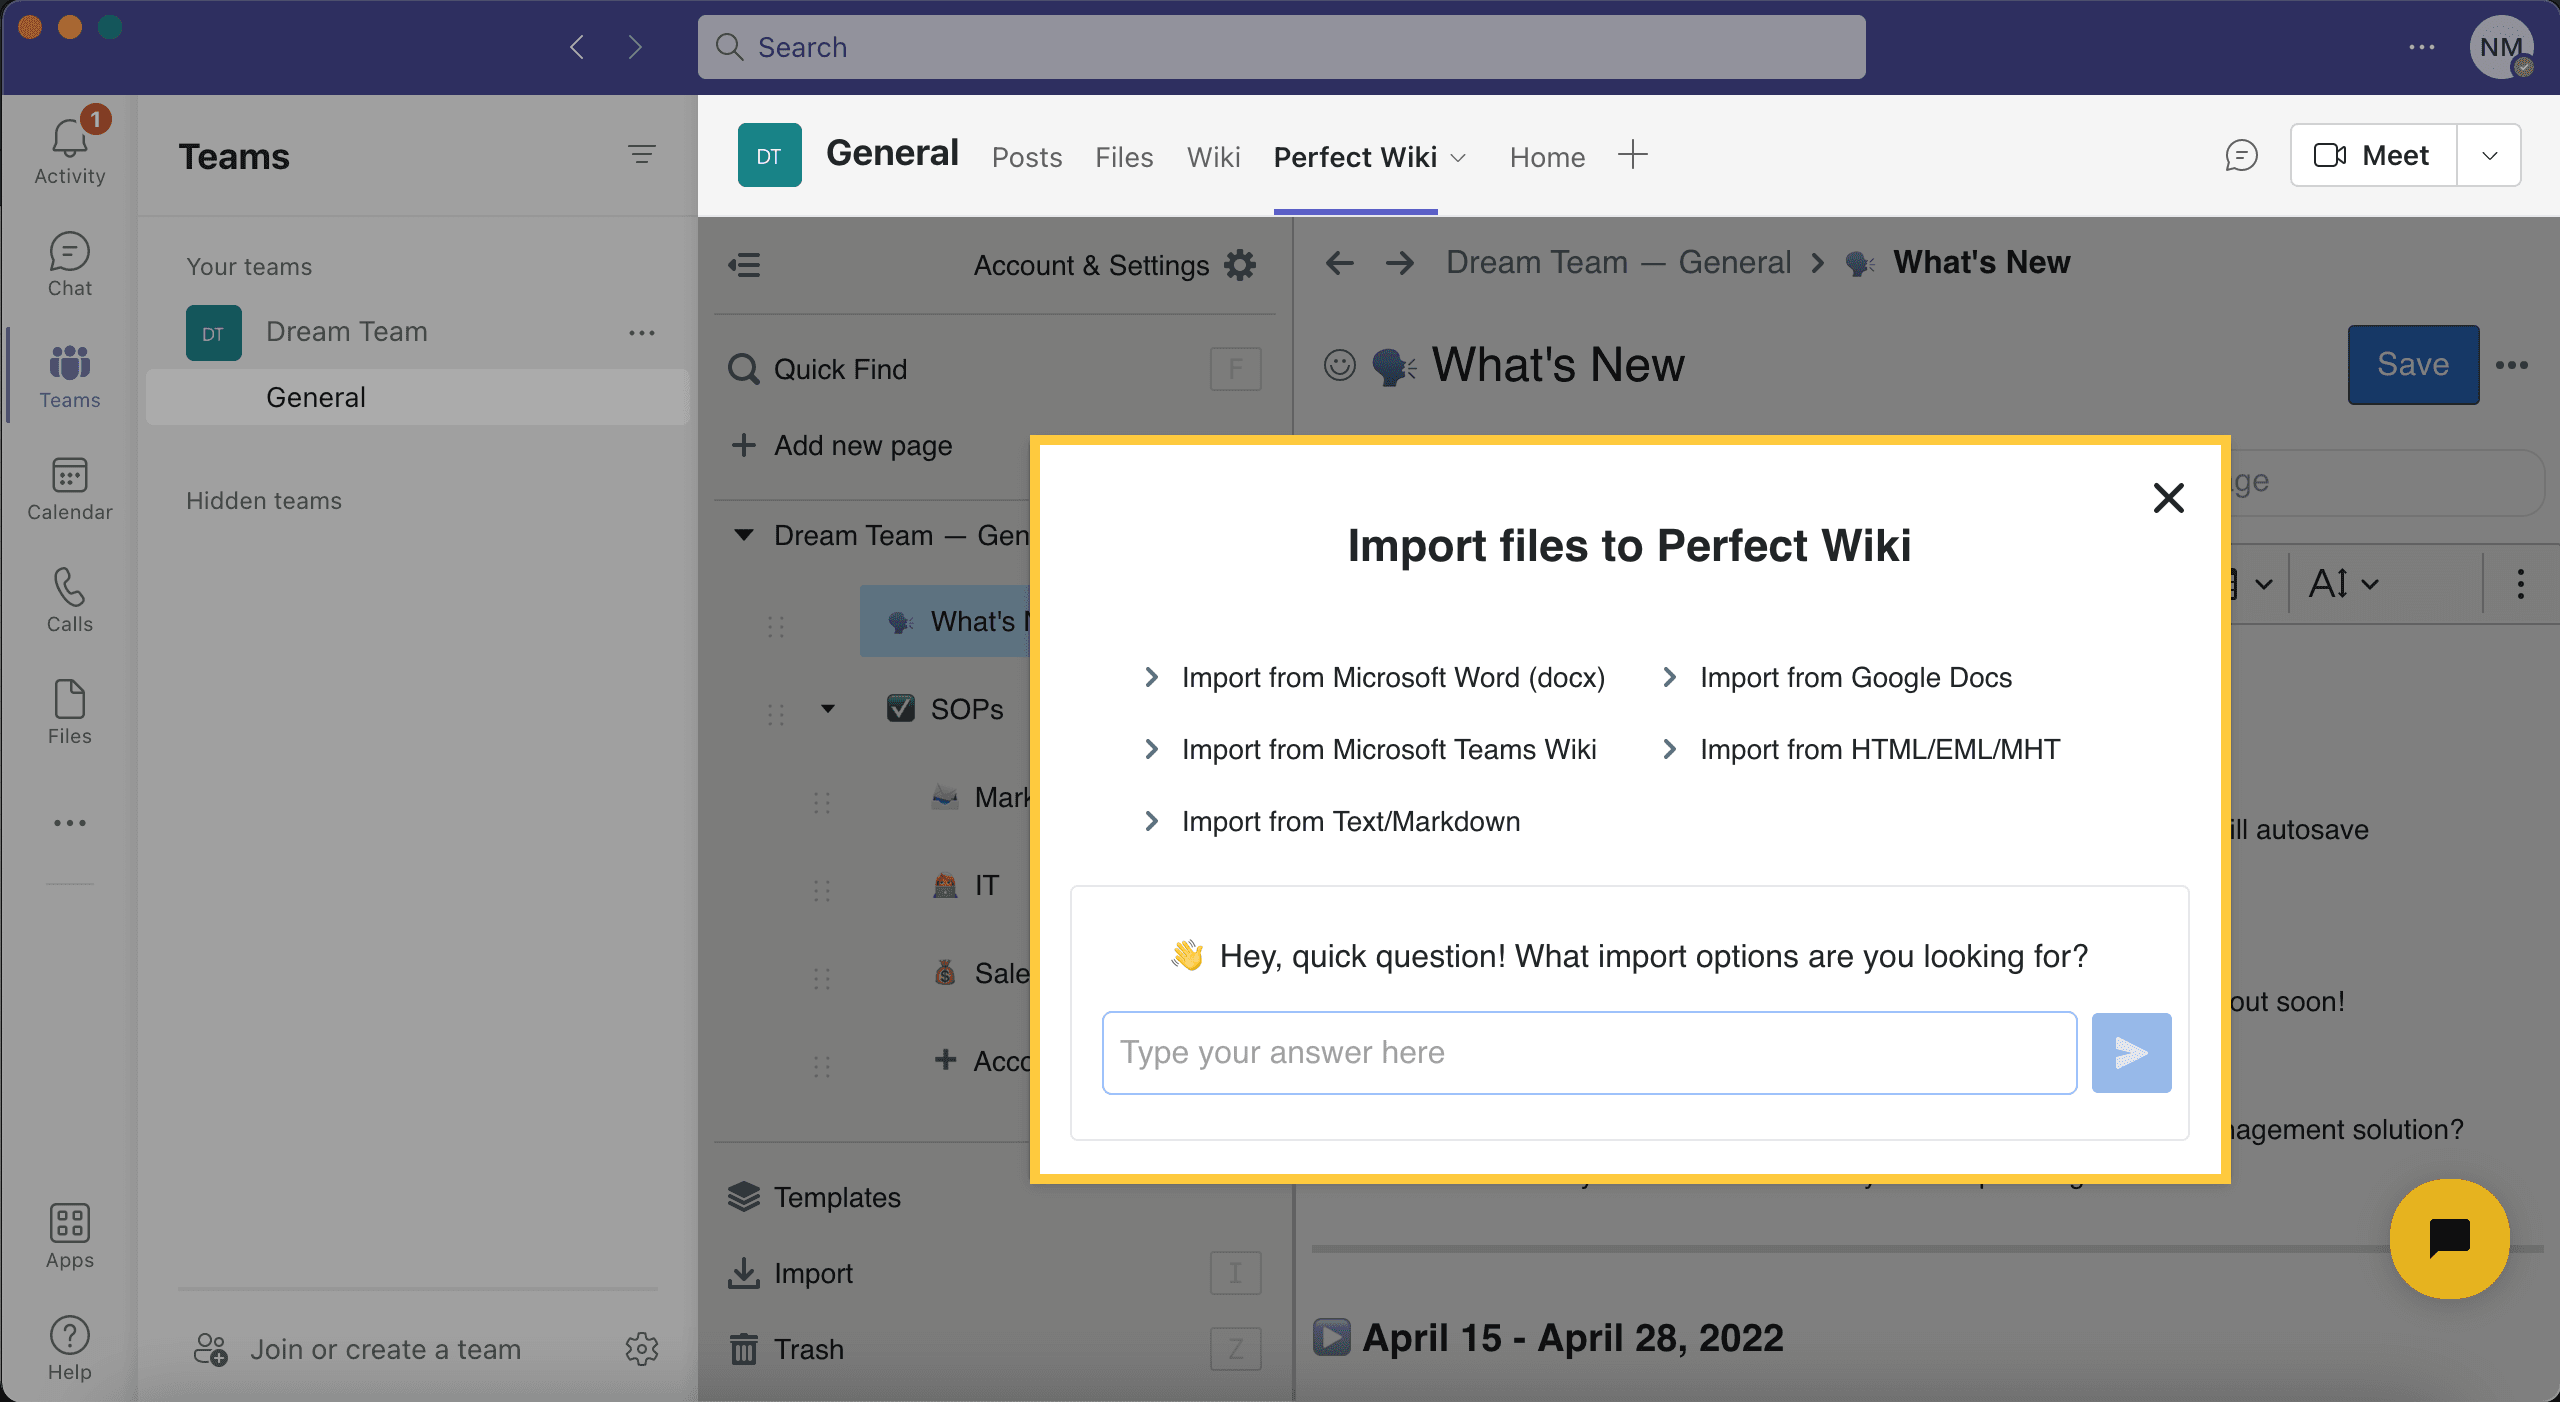
Task: Expand Import from Text/Markdown
Action: [x=1331, y=821]
